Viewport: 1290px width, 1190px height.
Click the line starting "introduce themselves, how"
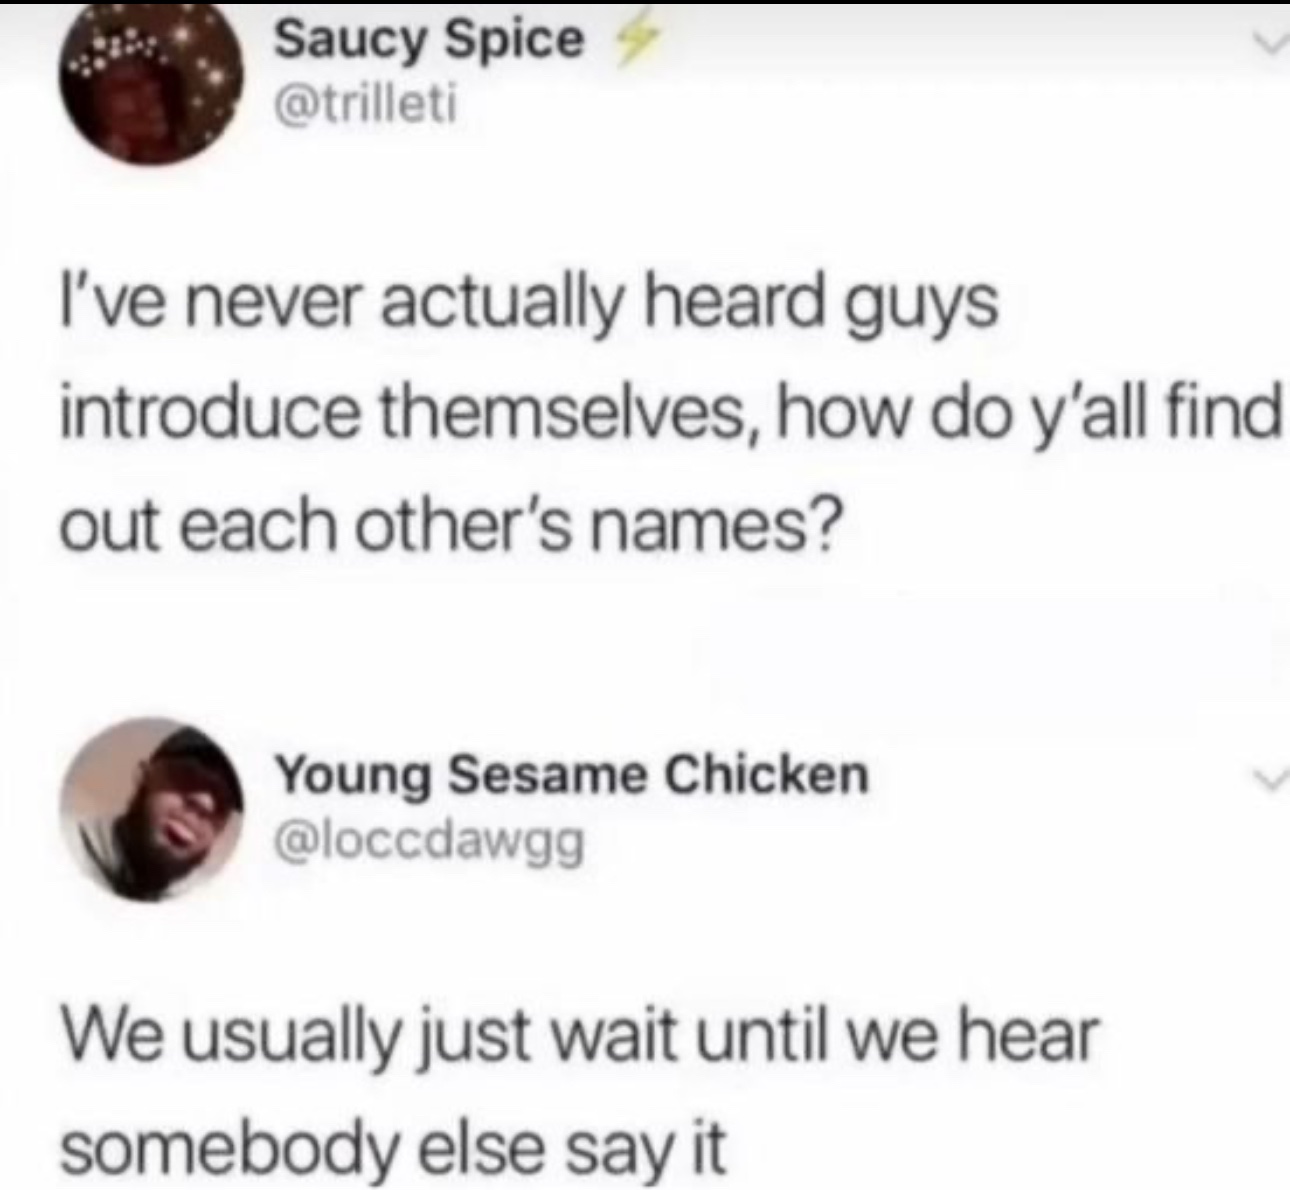tap(671, 413)
